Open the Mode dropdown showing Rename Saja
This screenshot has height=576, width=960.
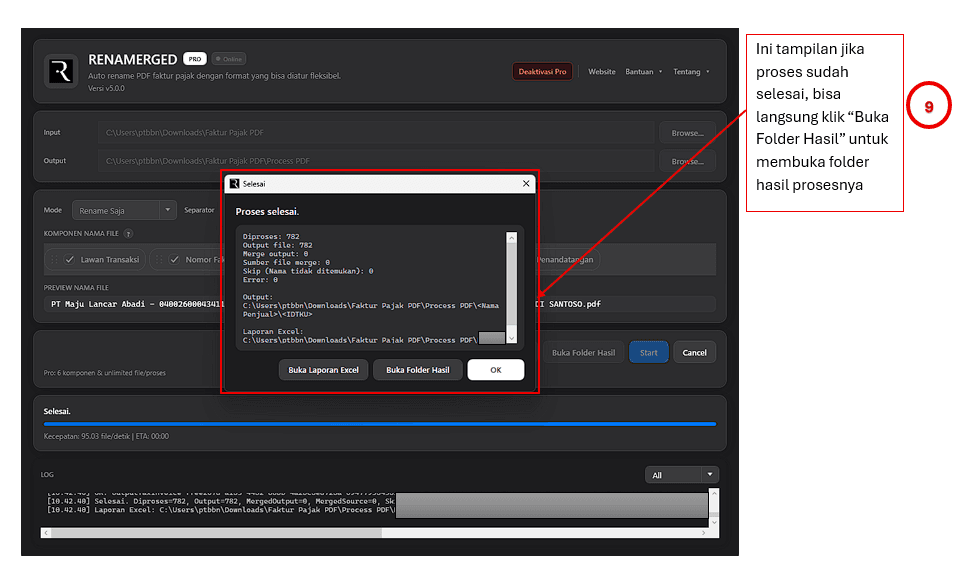point(124,211)
